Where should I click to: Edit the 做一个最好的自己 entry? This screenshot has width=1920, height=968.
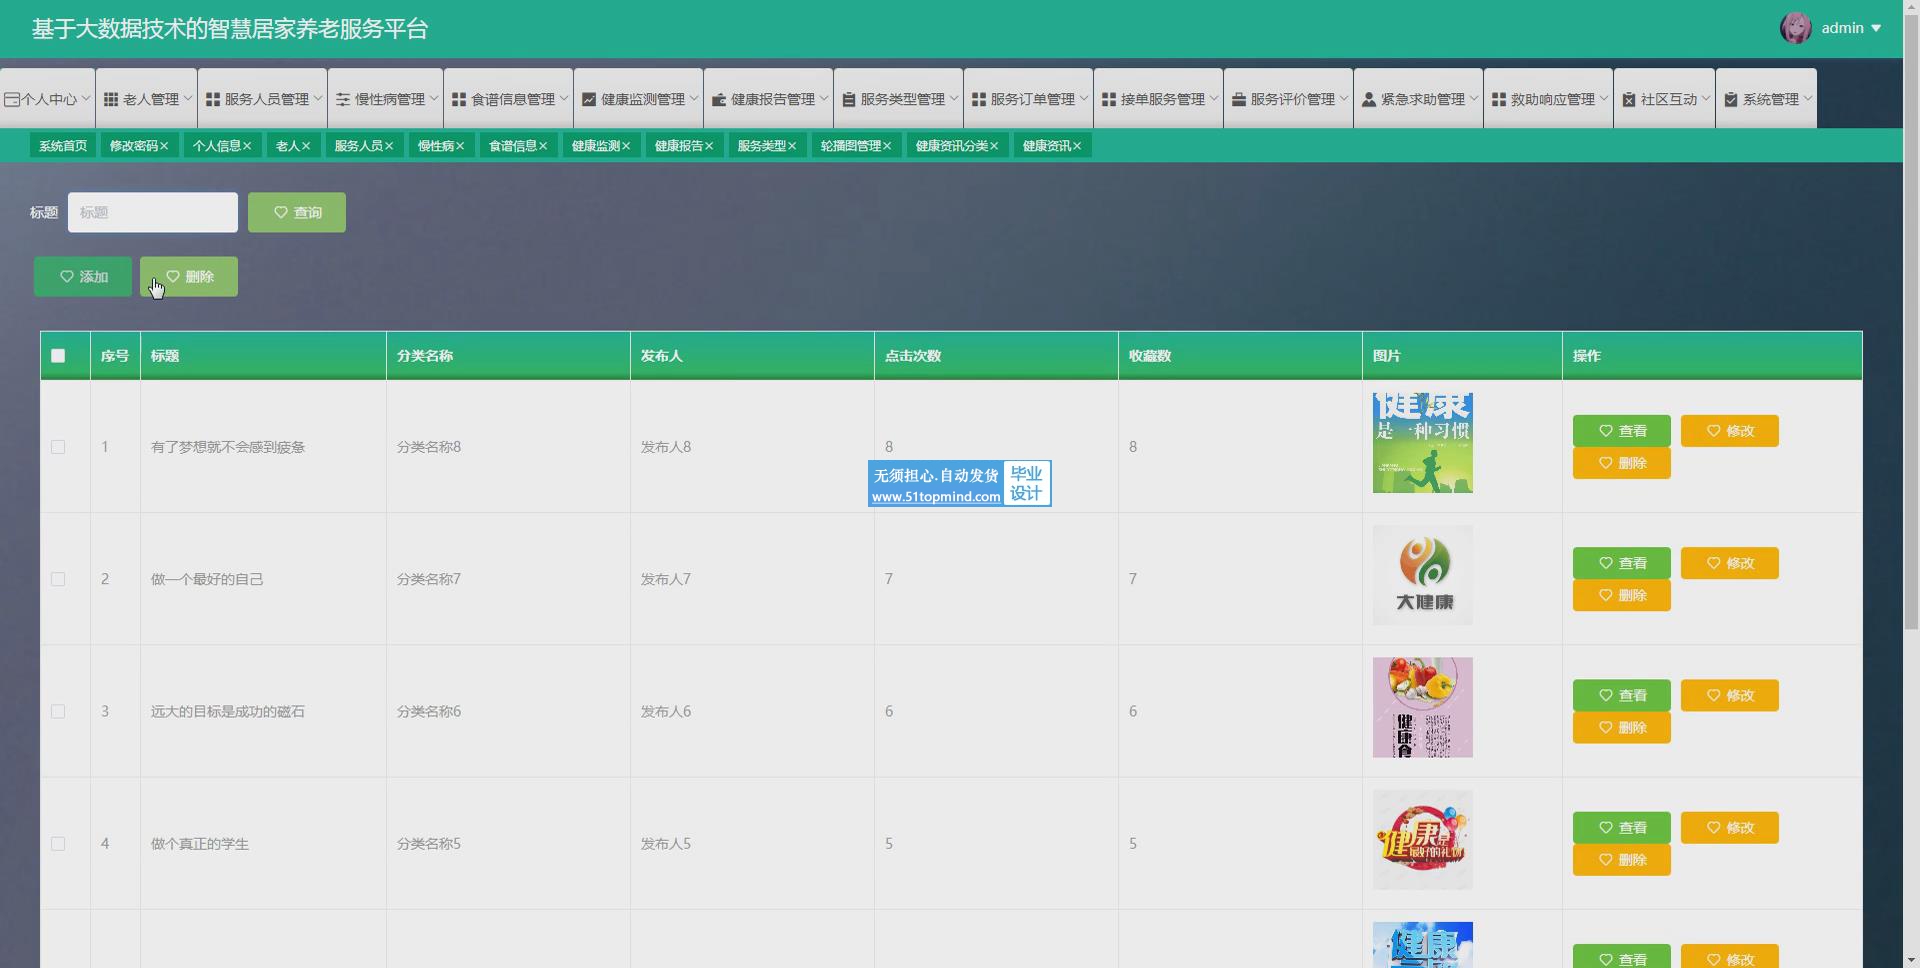(x=1730, y=563)
